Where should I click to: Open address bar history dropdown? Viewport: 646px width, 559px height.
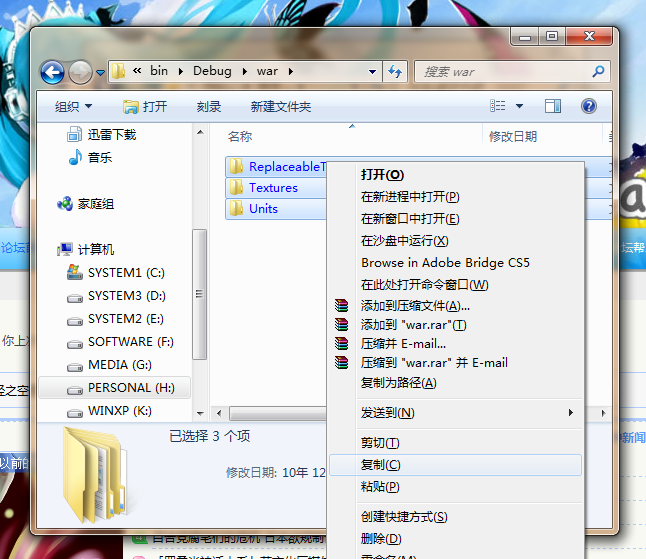372,72
